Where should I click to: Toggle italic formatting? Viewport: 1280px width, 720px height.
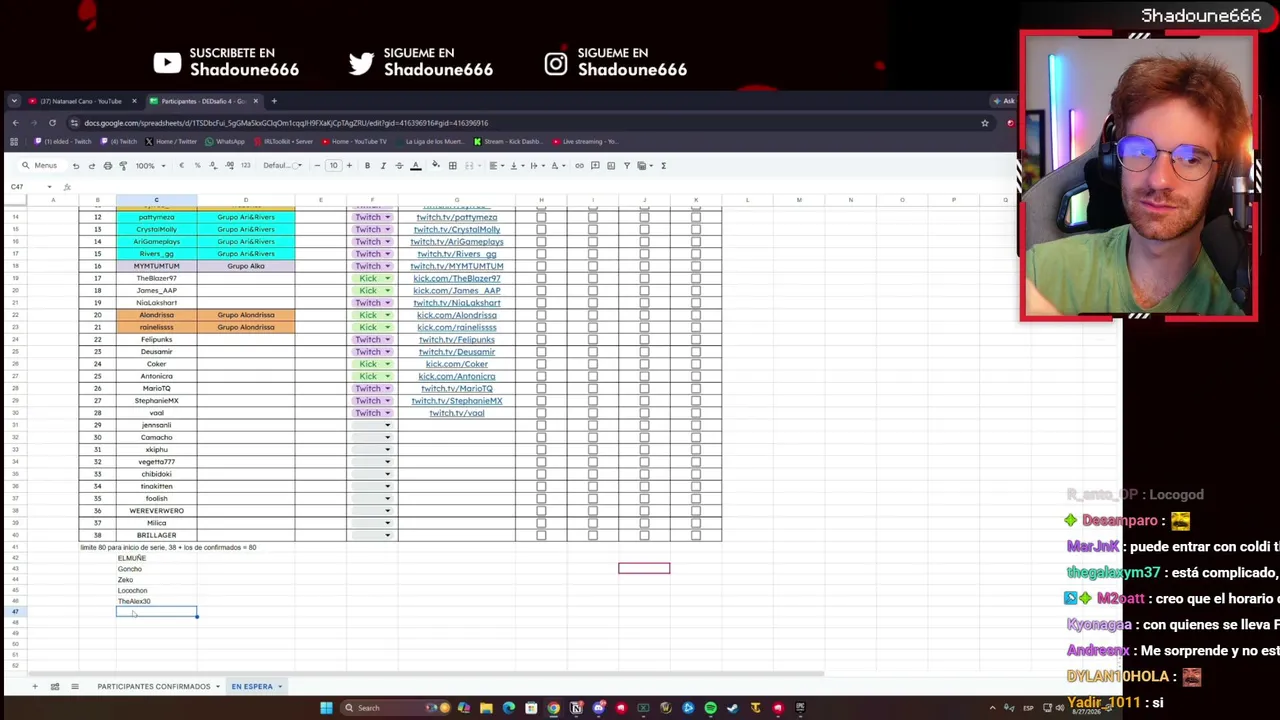383,166
